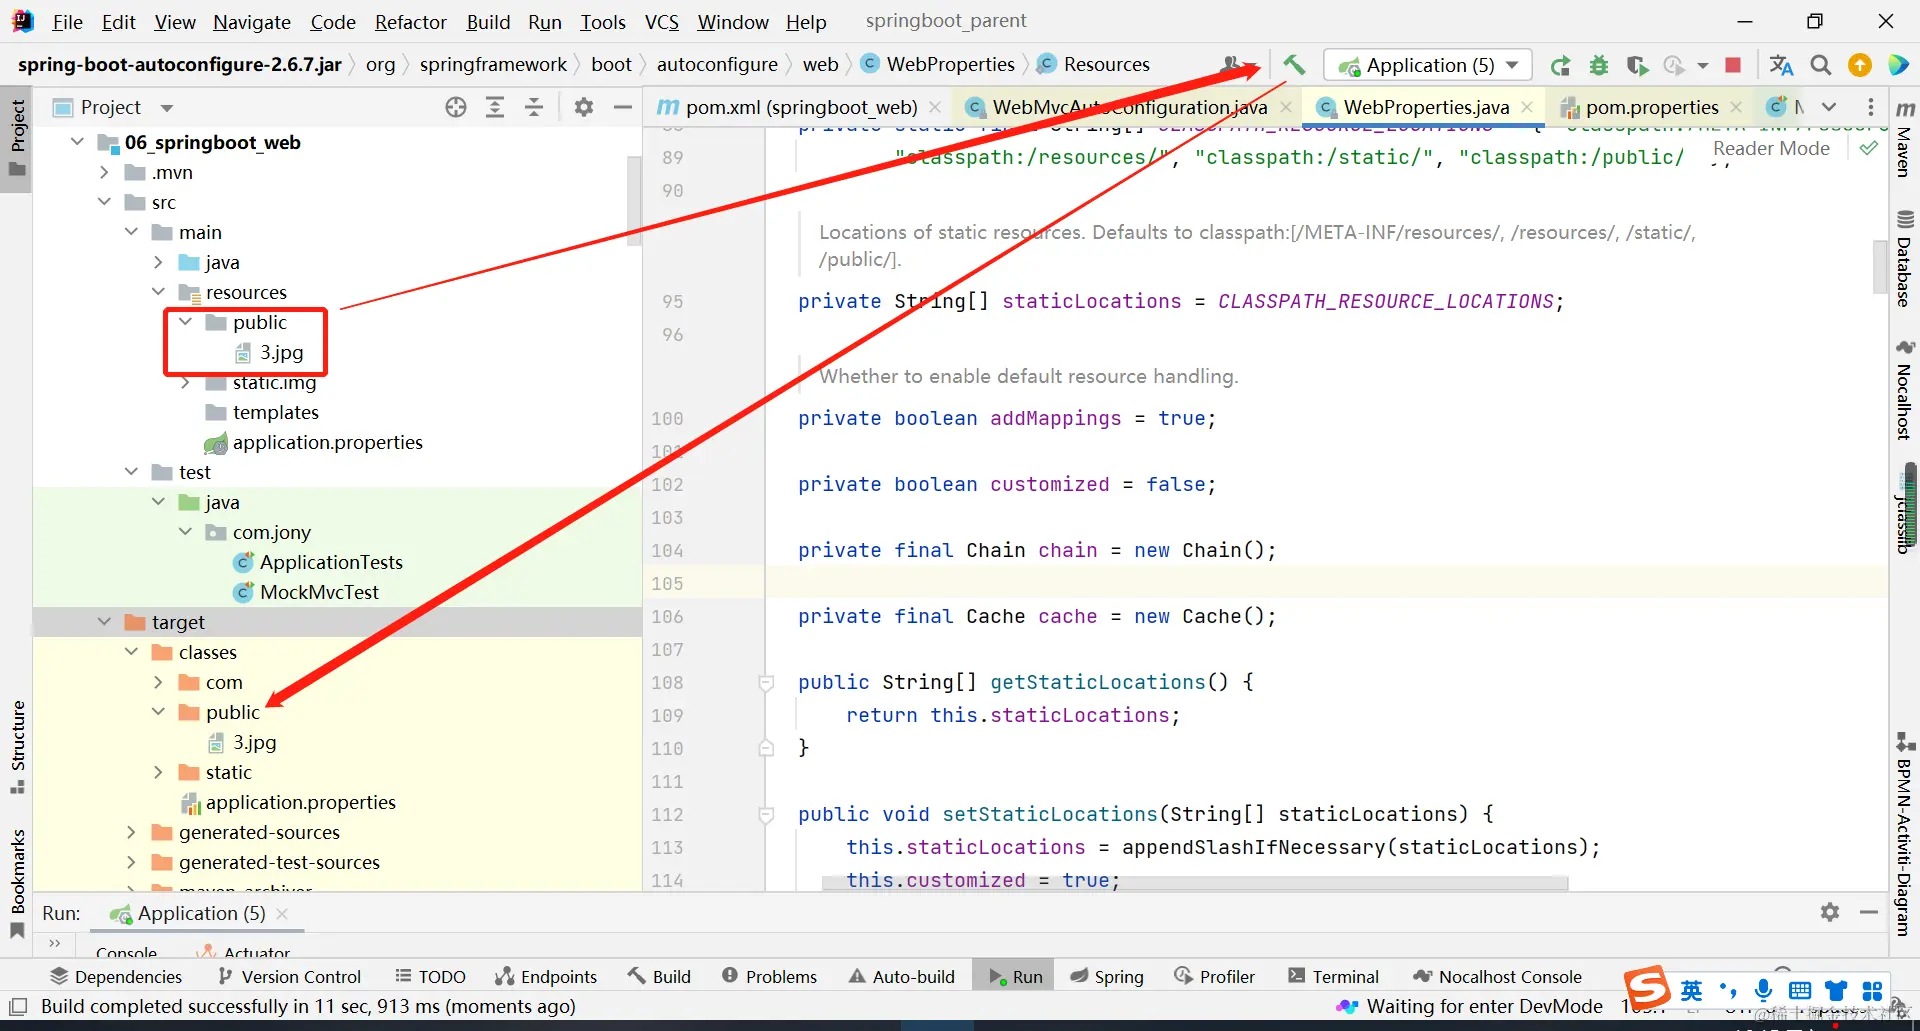1920x1031 pixels.
Task: Open the VCS menu
Action: point(661,21)
